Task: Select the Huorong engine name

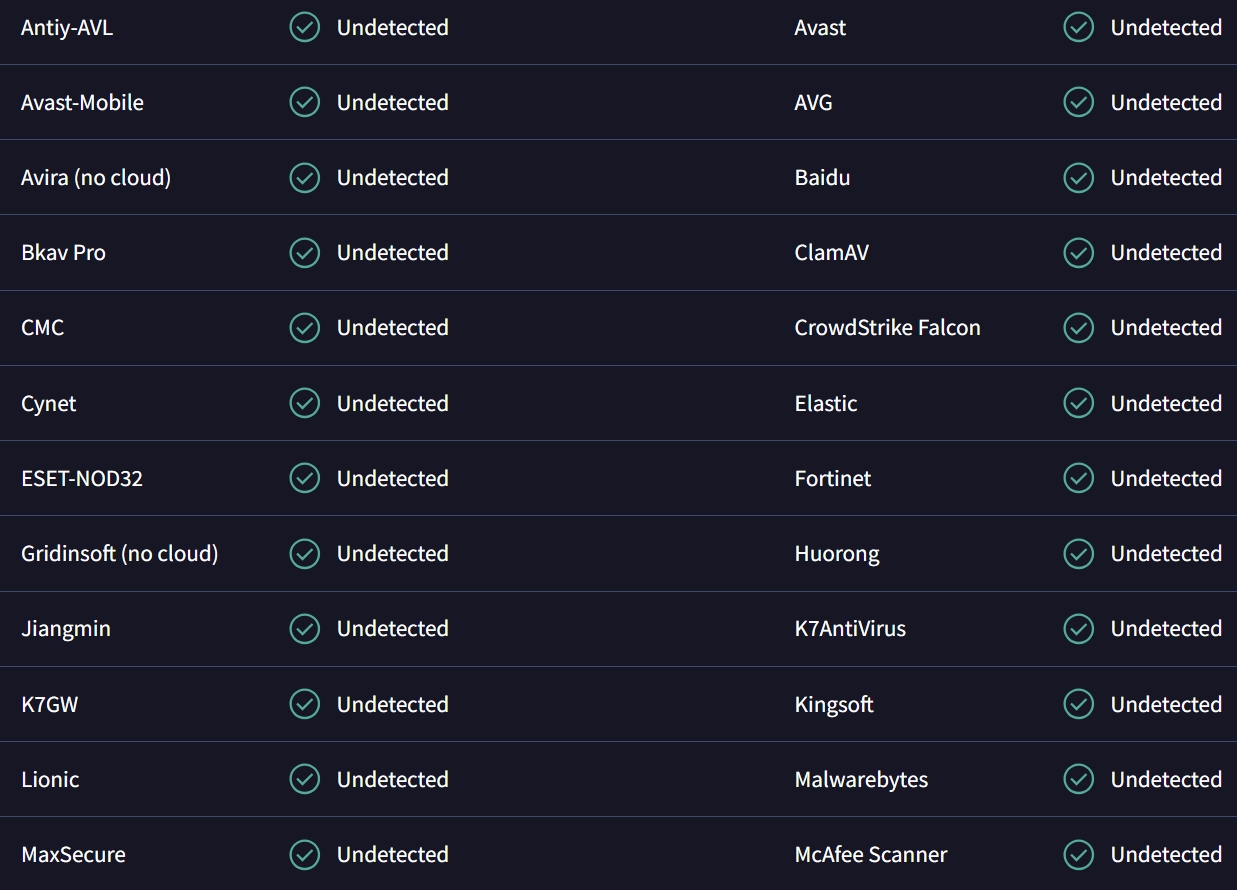Action: 837,554
